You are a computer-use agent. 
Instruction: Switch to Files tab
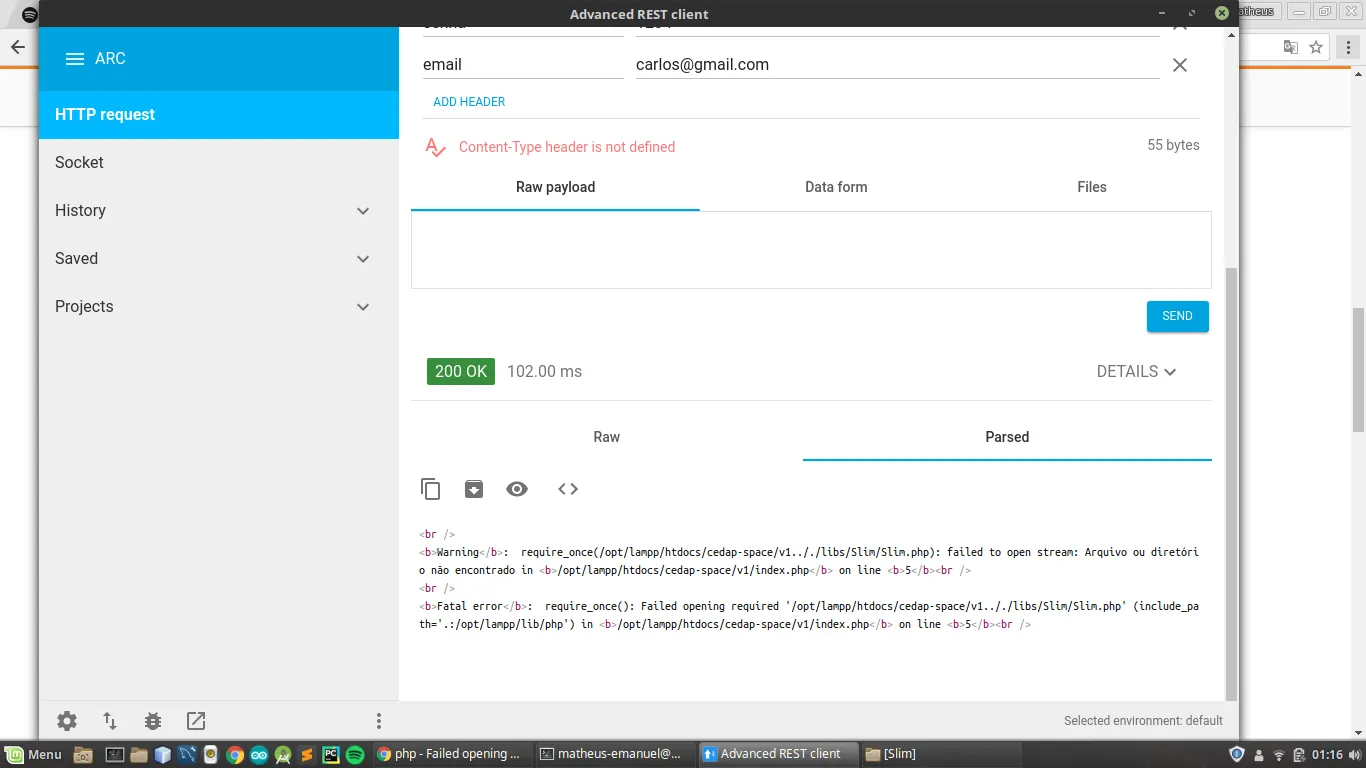1092,187
